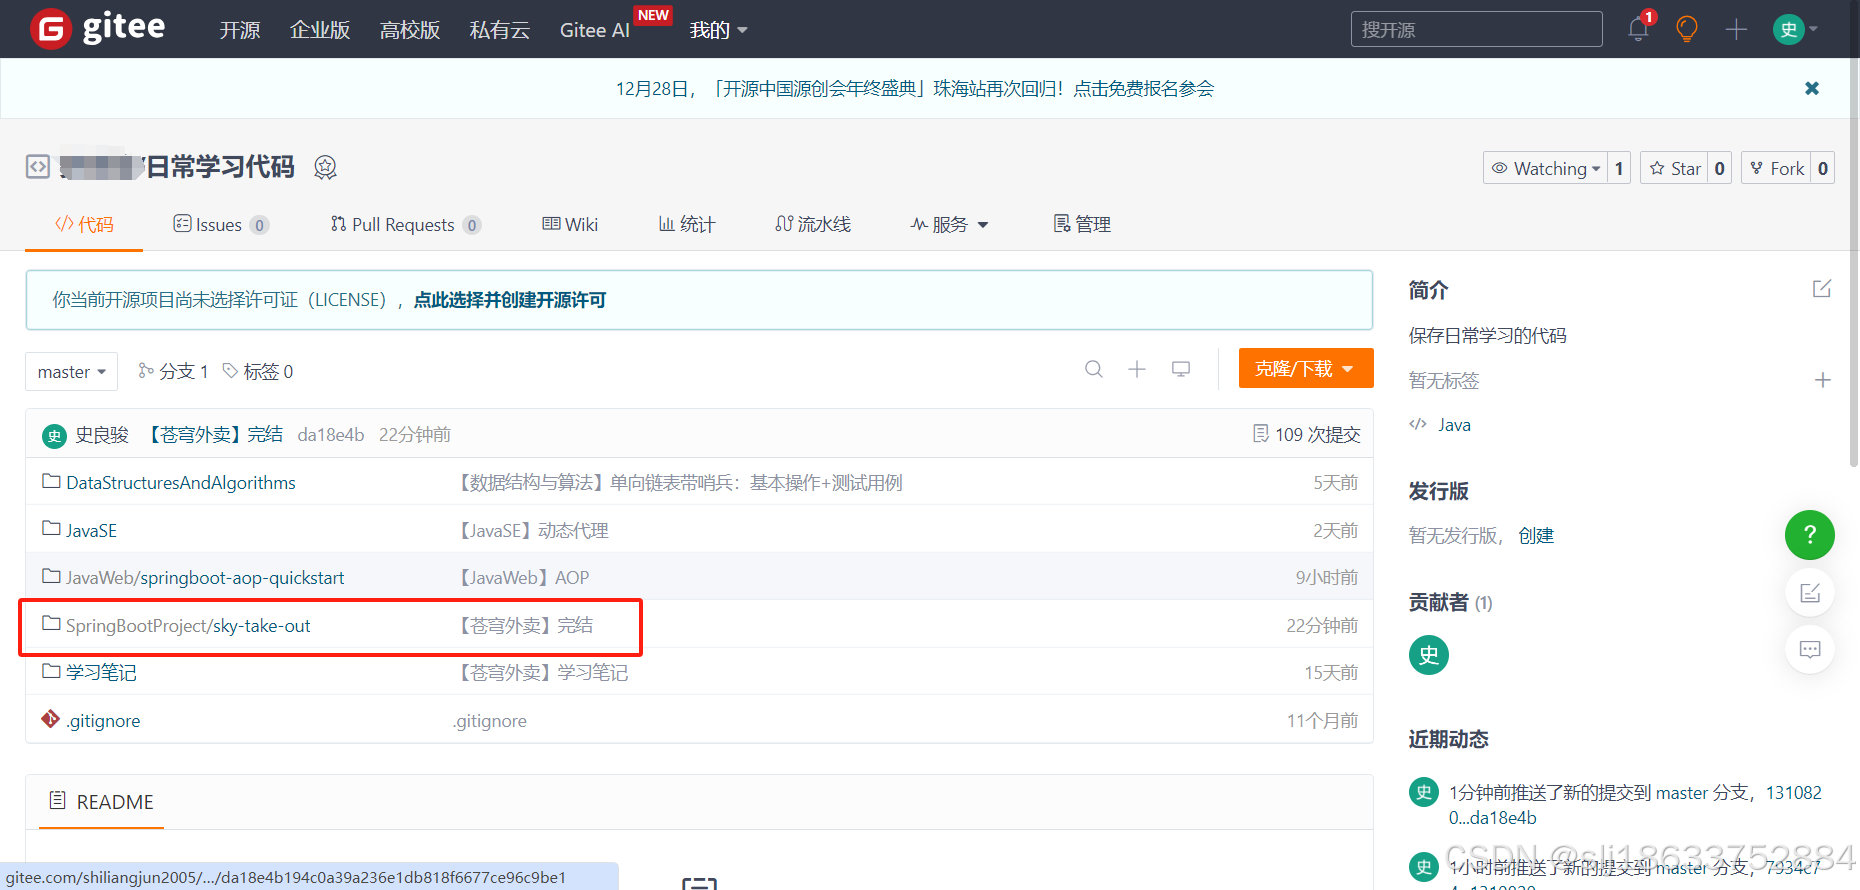The height and width of the screenshot is (890, 1860).
Task: Fork this repository
Action: point(1777,168)
